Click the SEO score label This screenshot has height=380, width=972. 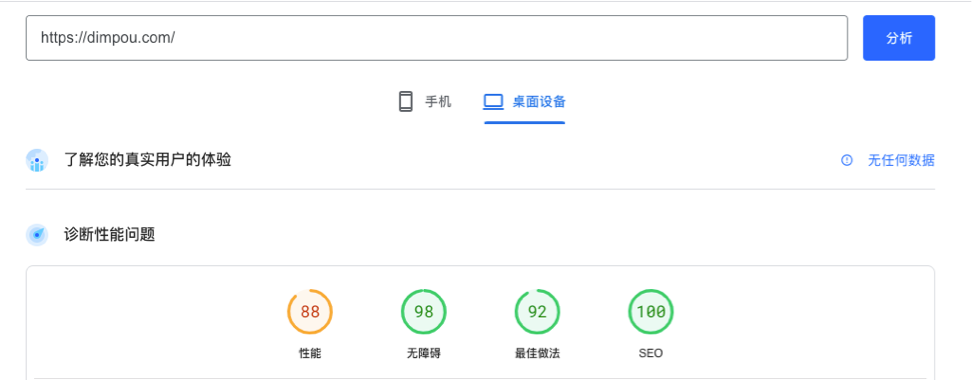[651, 353]
